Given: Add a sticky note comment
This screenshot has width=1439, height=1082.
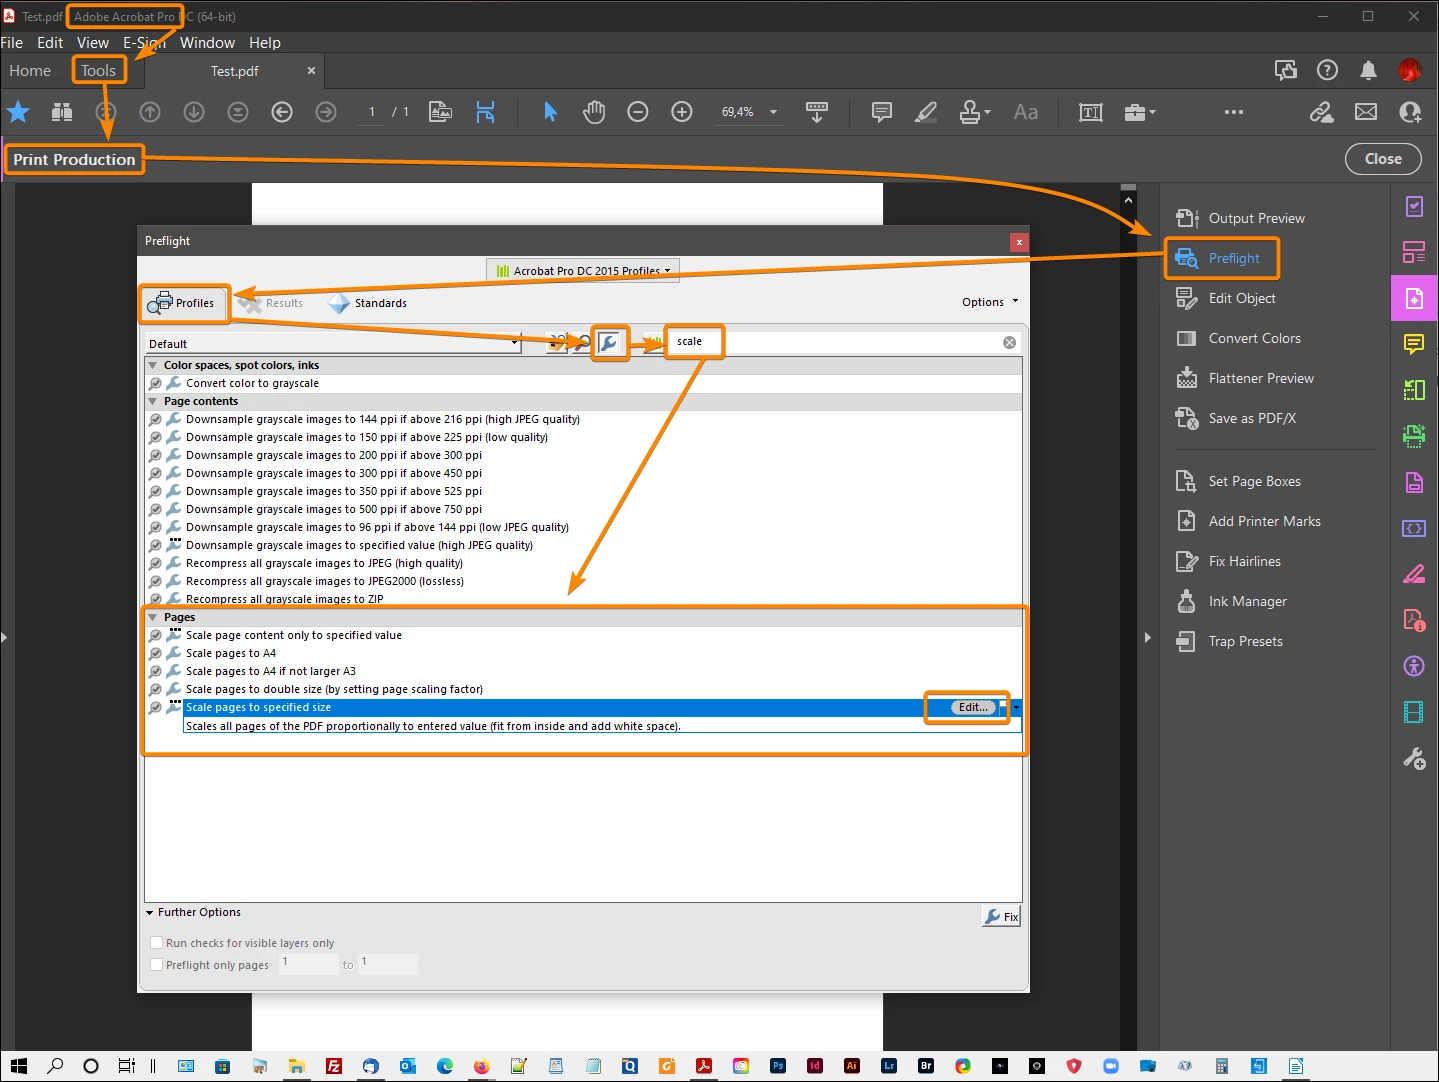Looking at the screenshot, I should [x=882, y=112].
